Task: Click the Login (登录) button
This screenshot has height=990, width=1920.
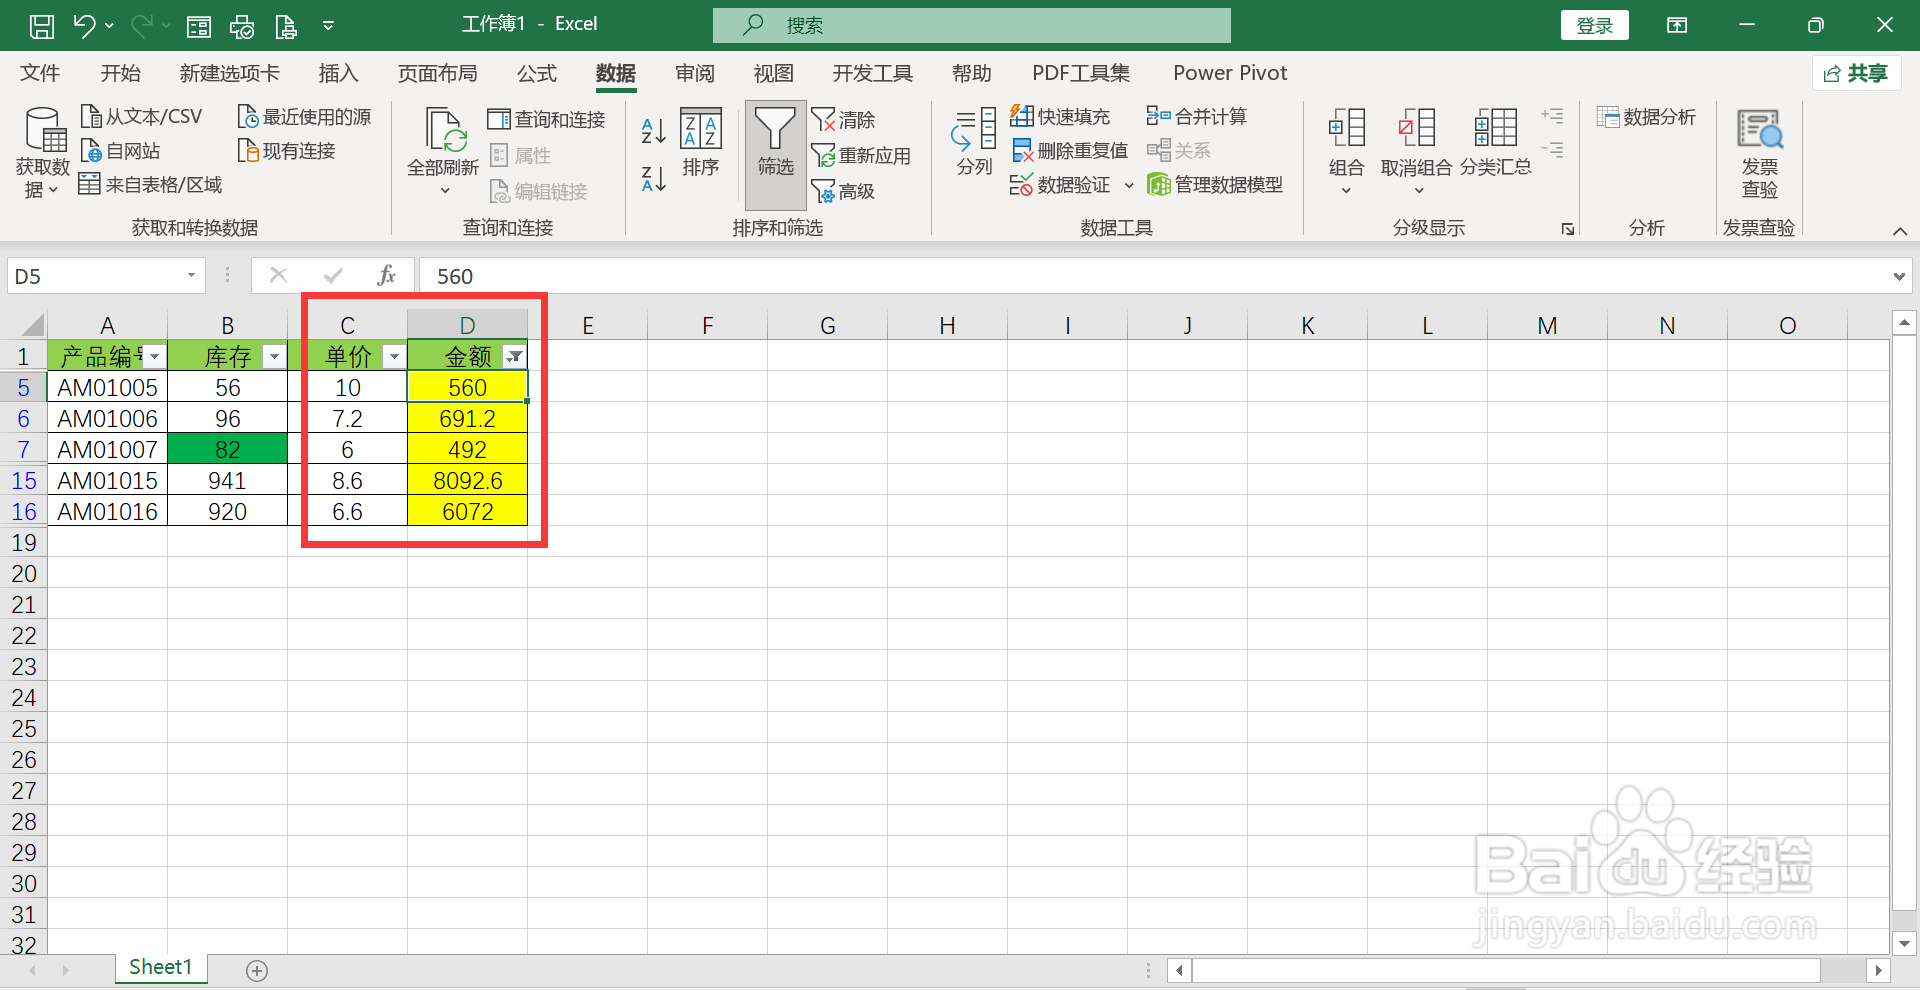Action: pos(1595,25)
